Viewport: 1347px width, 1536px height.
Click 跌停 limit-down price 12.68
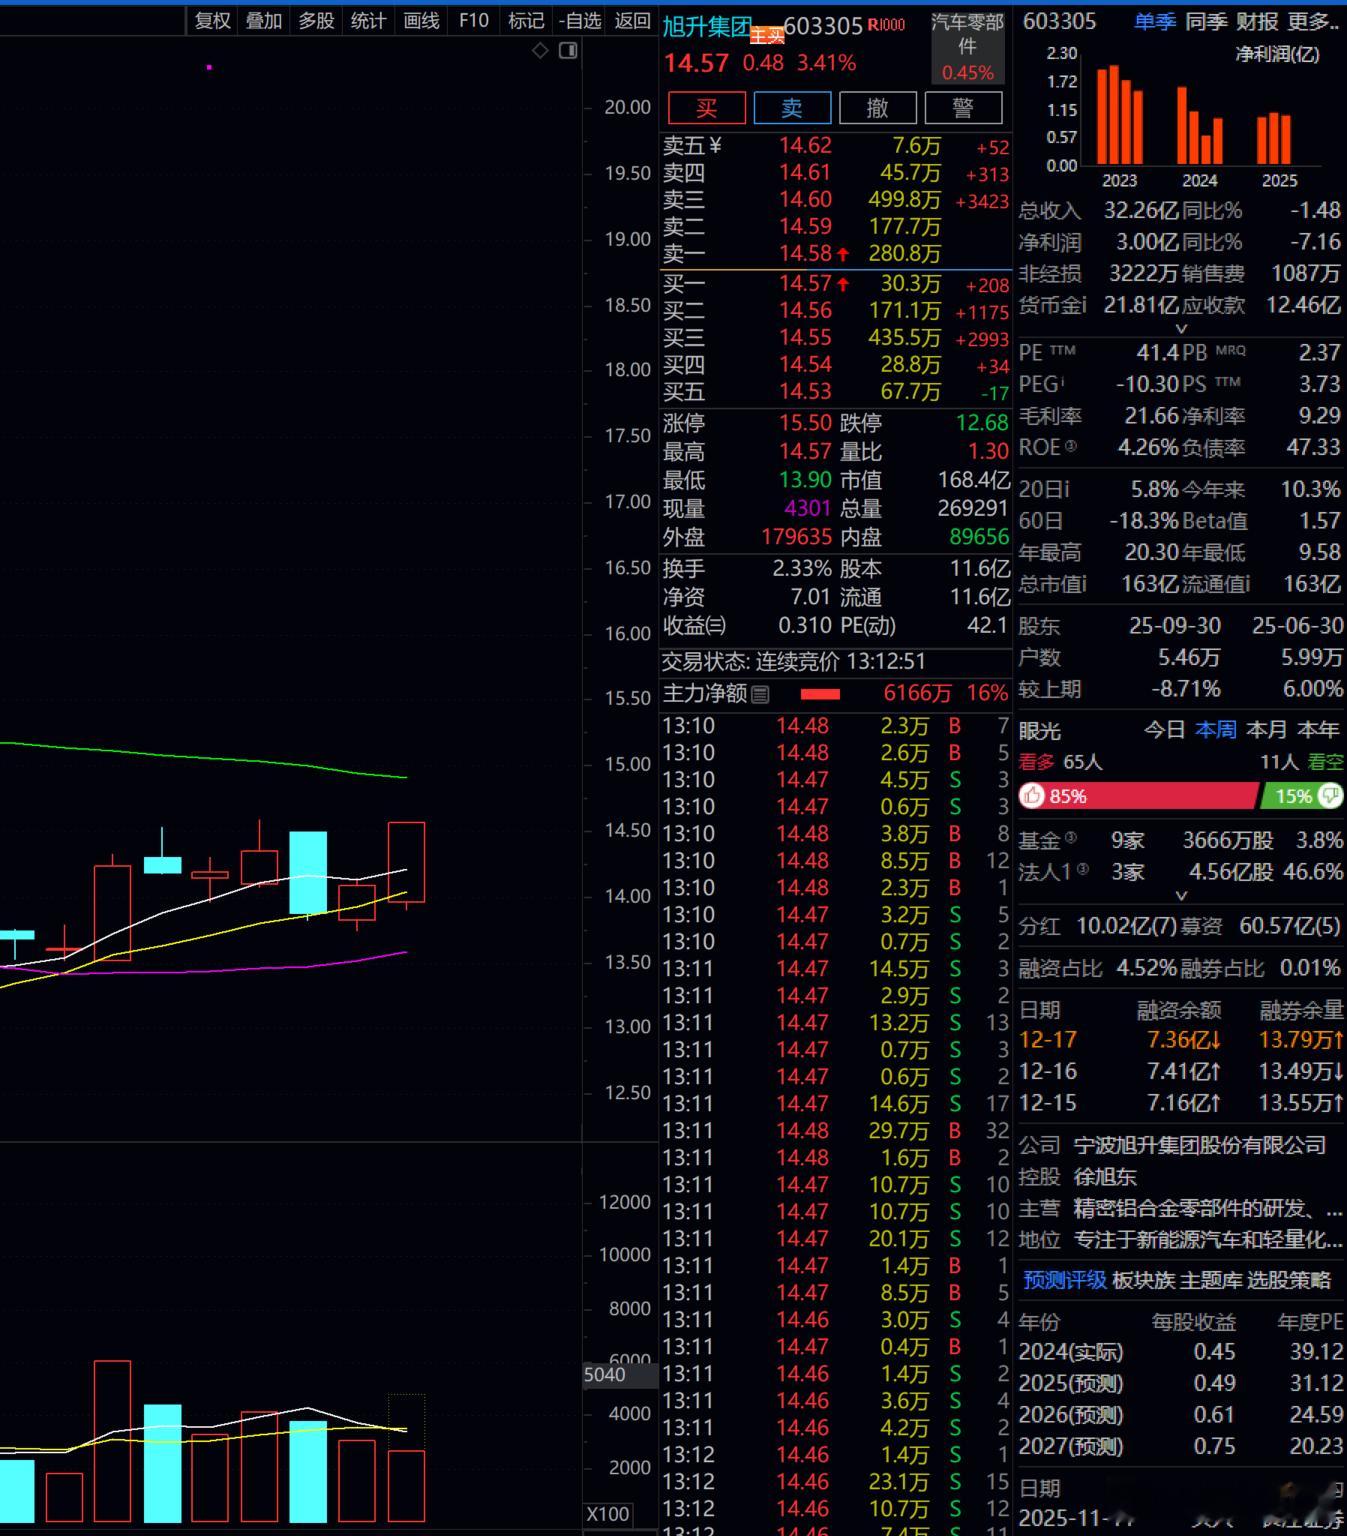tap(982, 423)
